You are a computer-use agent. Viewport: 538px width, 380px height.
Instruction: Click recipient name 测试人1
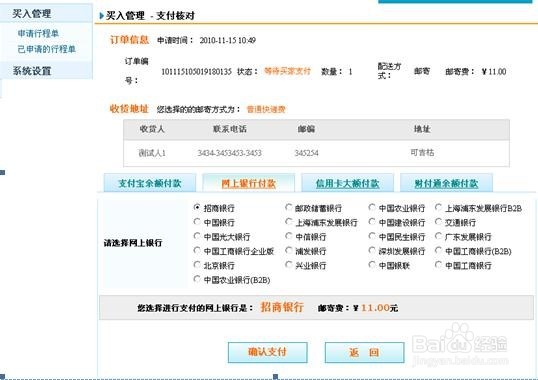tap(152, 153)
